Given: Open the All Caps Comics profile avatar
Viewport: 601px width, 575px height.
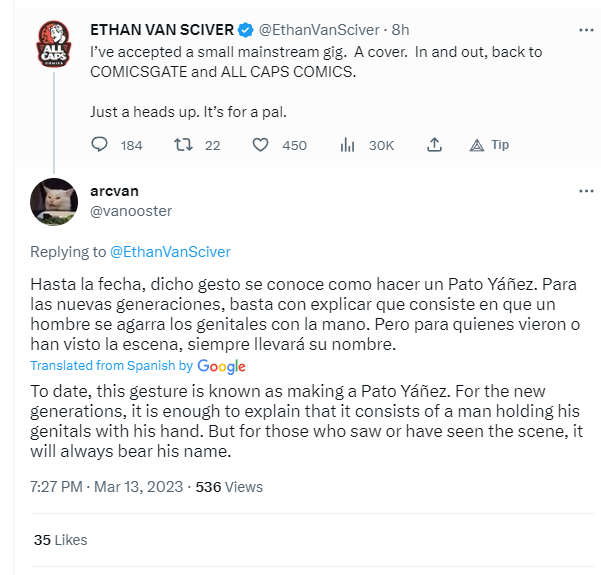Looking at the screenshot, I should click(54, 44).
